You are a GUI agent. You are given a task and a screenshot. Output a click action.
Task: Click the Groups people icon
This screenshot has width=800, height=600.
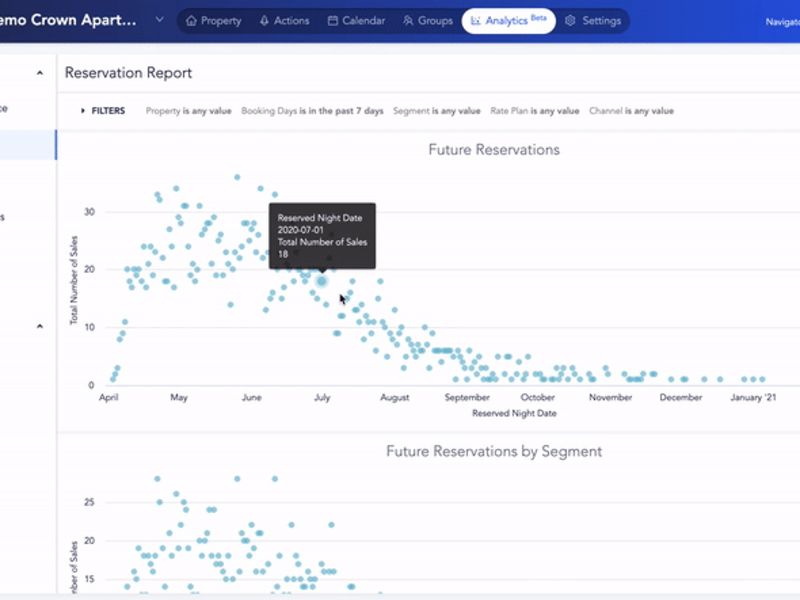[408, 21]
